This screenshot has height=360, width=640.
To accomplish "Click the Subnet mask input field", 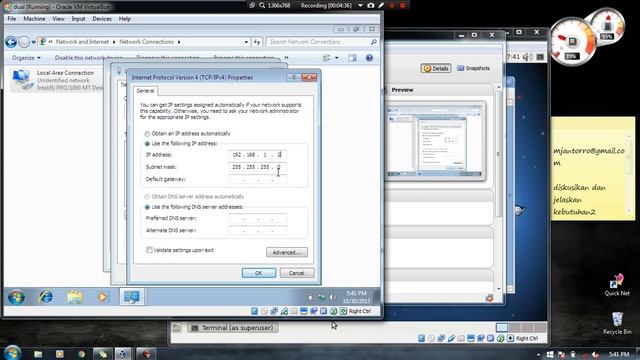I will (x=257, y=167).
